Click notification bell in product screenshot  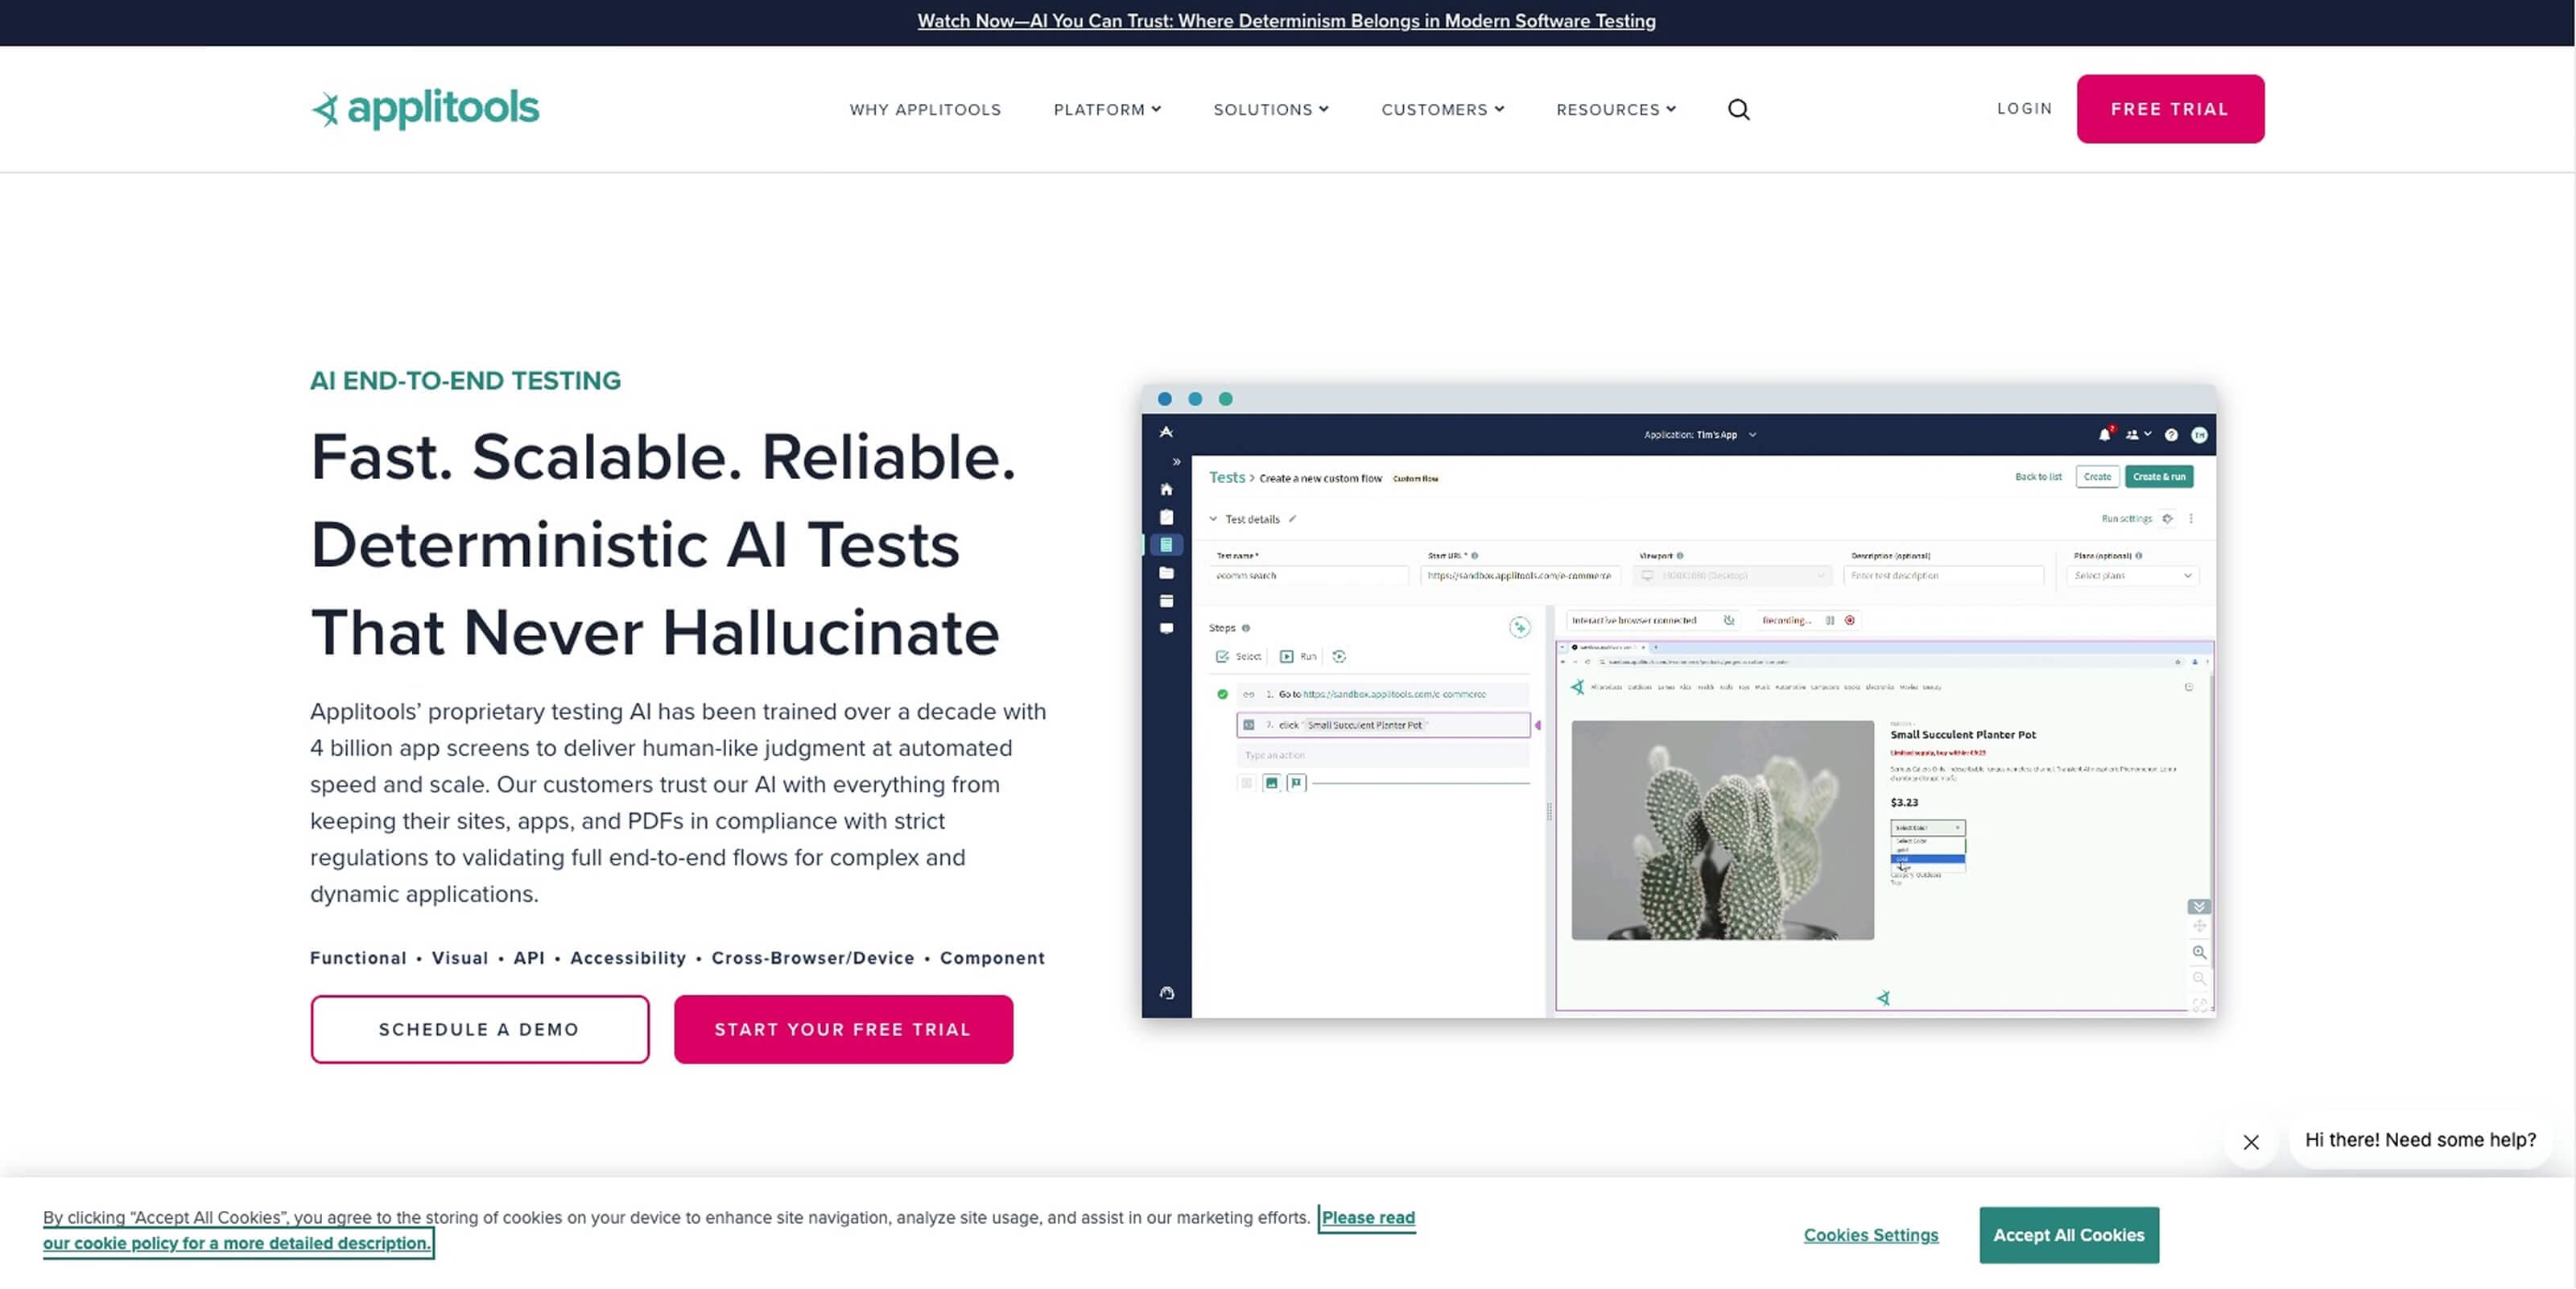[x=2104, y=434]
